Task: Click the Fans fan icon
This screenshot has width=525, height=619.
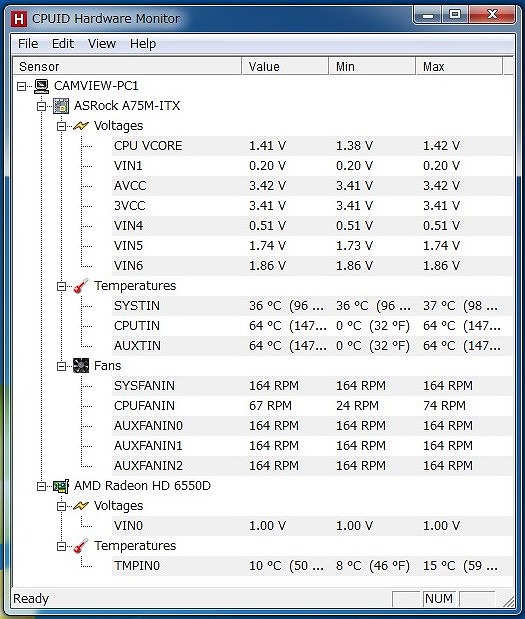Action: 81,366
